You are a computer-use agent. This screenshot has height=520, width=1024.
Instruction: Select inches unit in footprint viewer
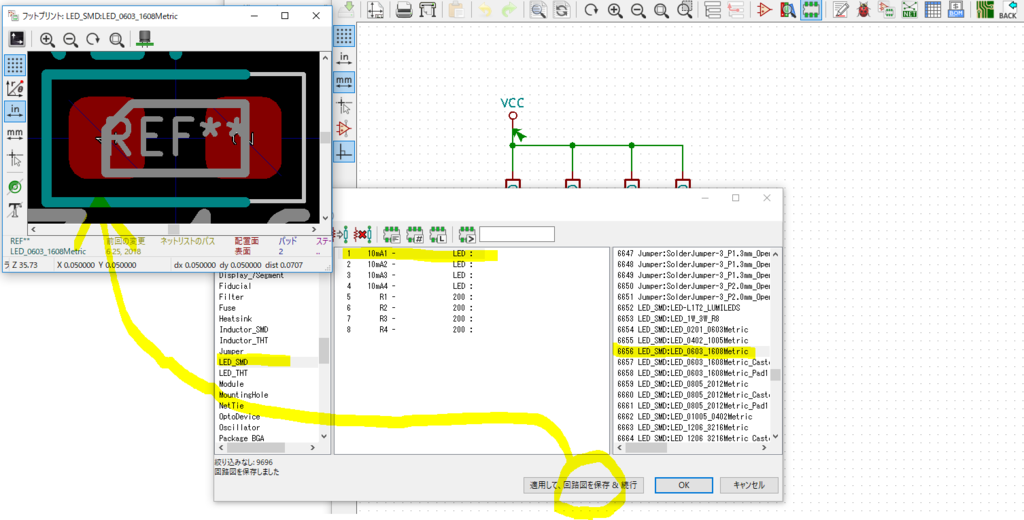pos(15,112)
